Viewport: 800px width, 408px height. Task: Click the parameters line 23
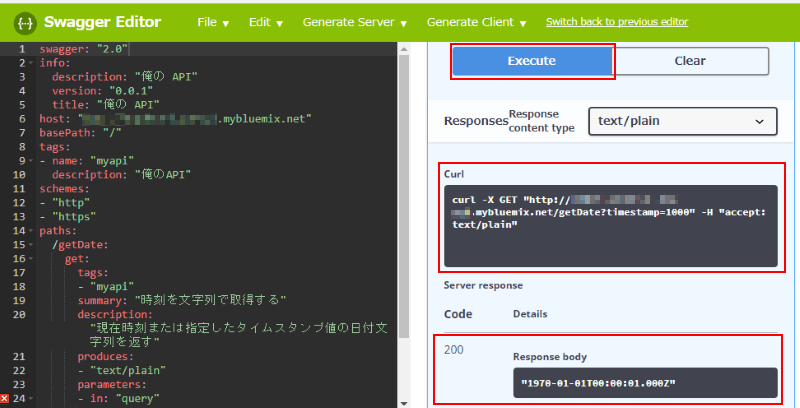pos(112,385)
